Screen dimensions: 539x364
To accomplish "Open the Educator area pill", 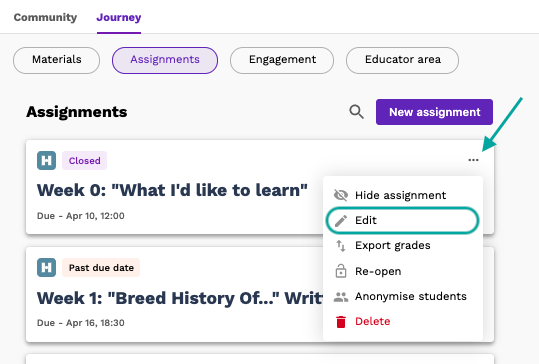I will [x=403, y=60].
